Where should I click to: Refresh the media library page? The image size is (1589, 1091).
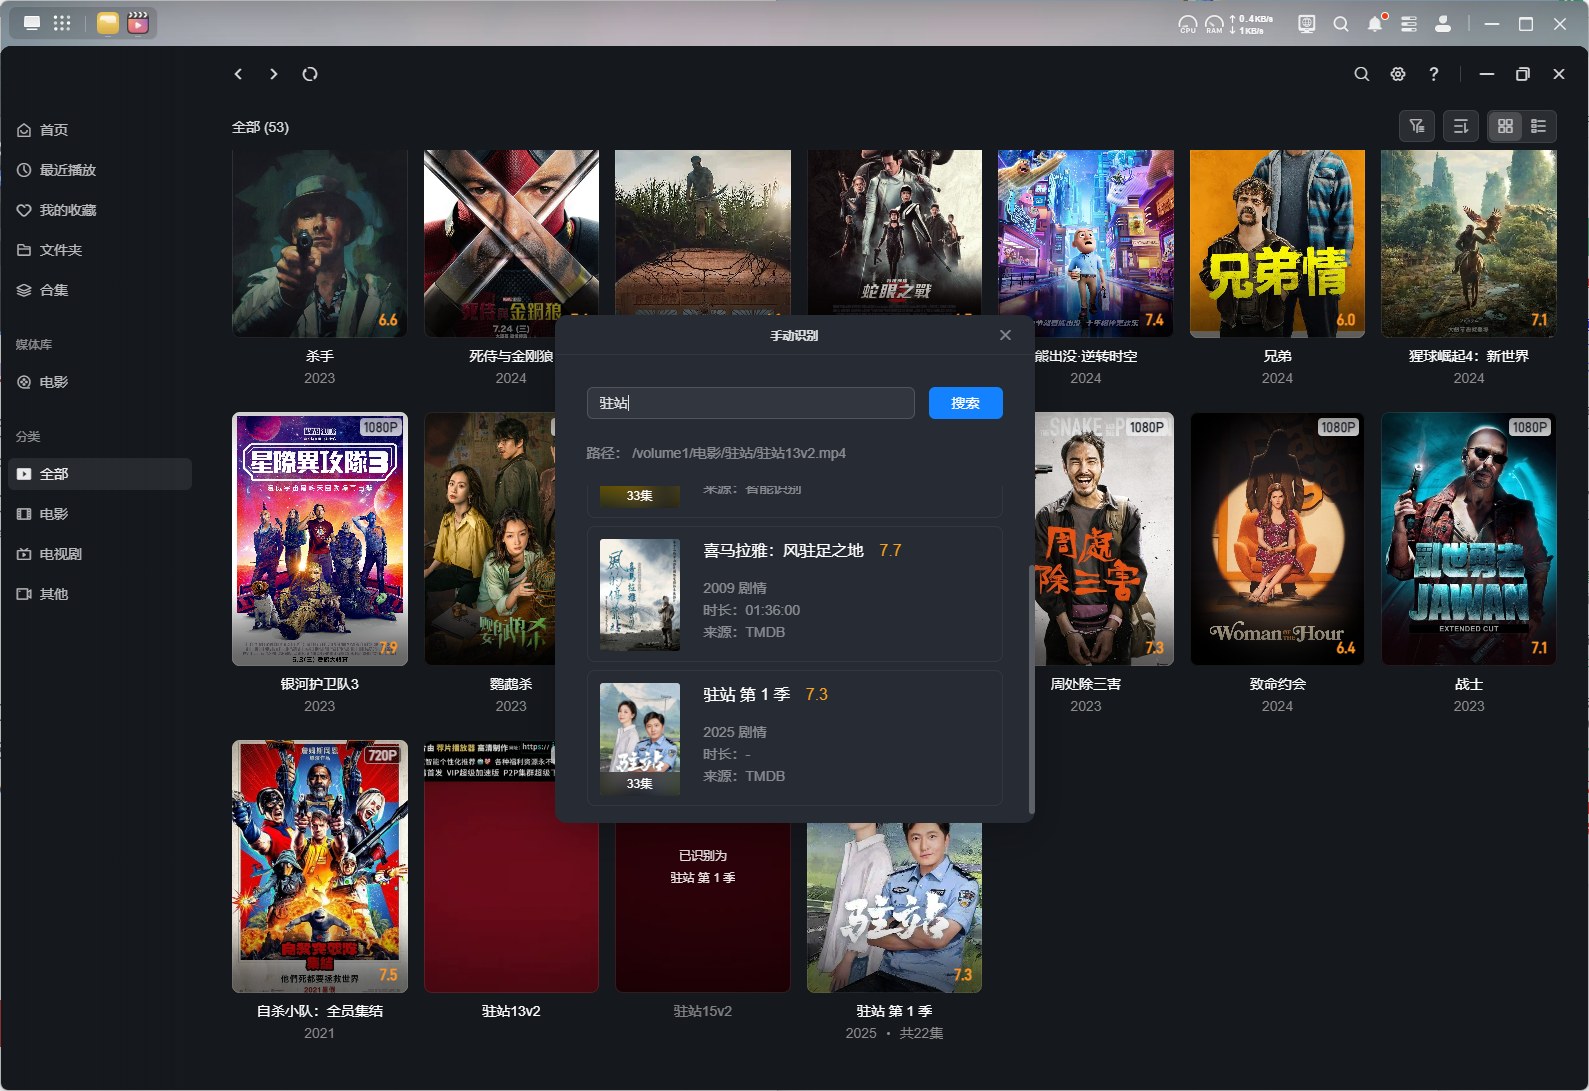point(310,74)
